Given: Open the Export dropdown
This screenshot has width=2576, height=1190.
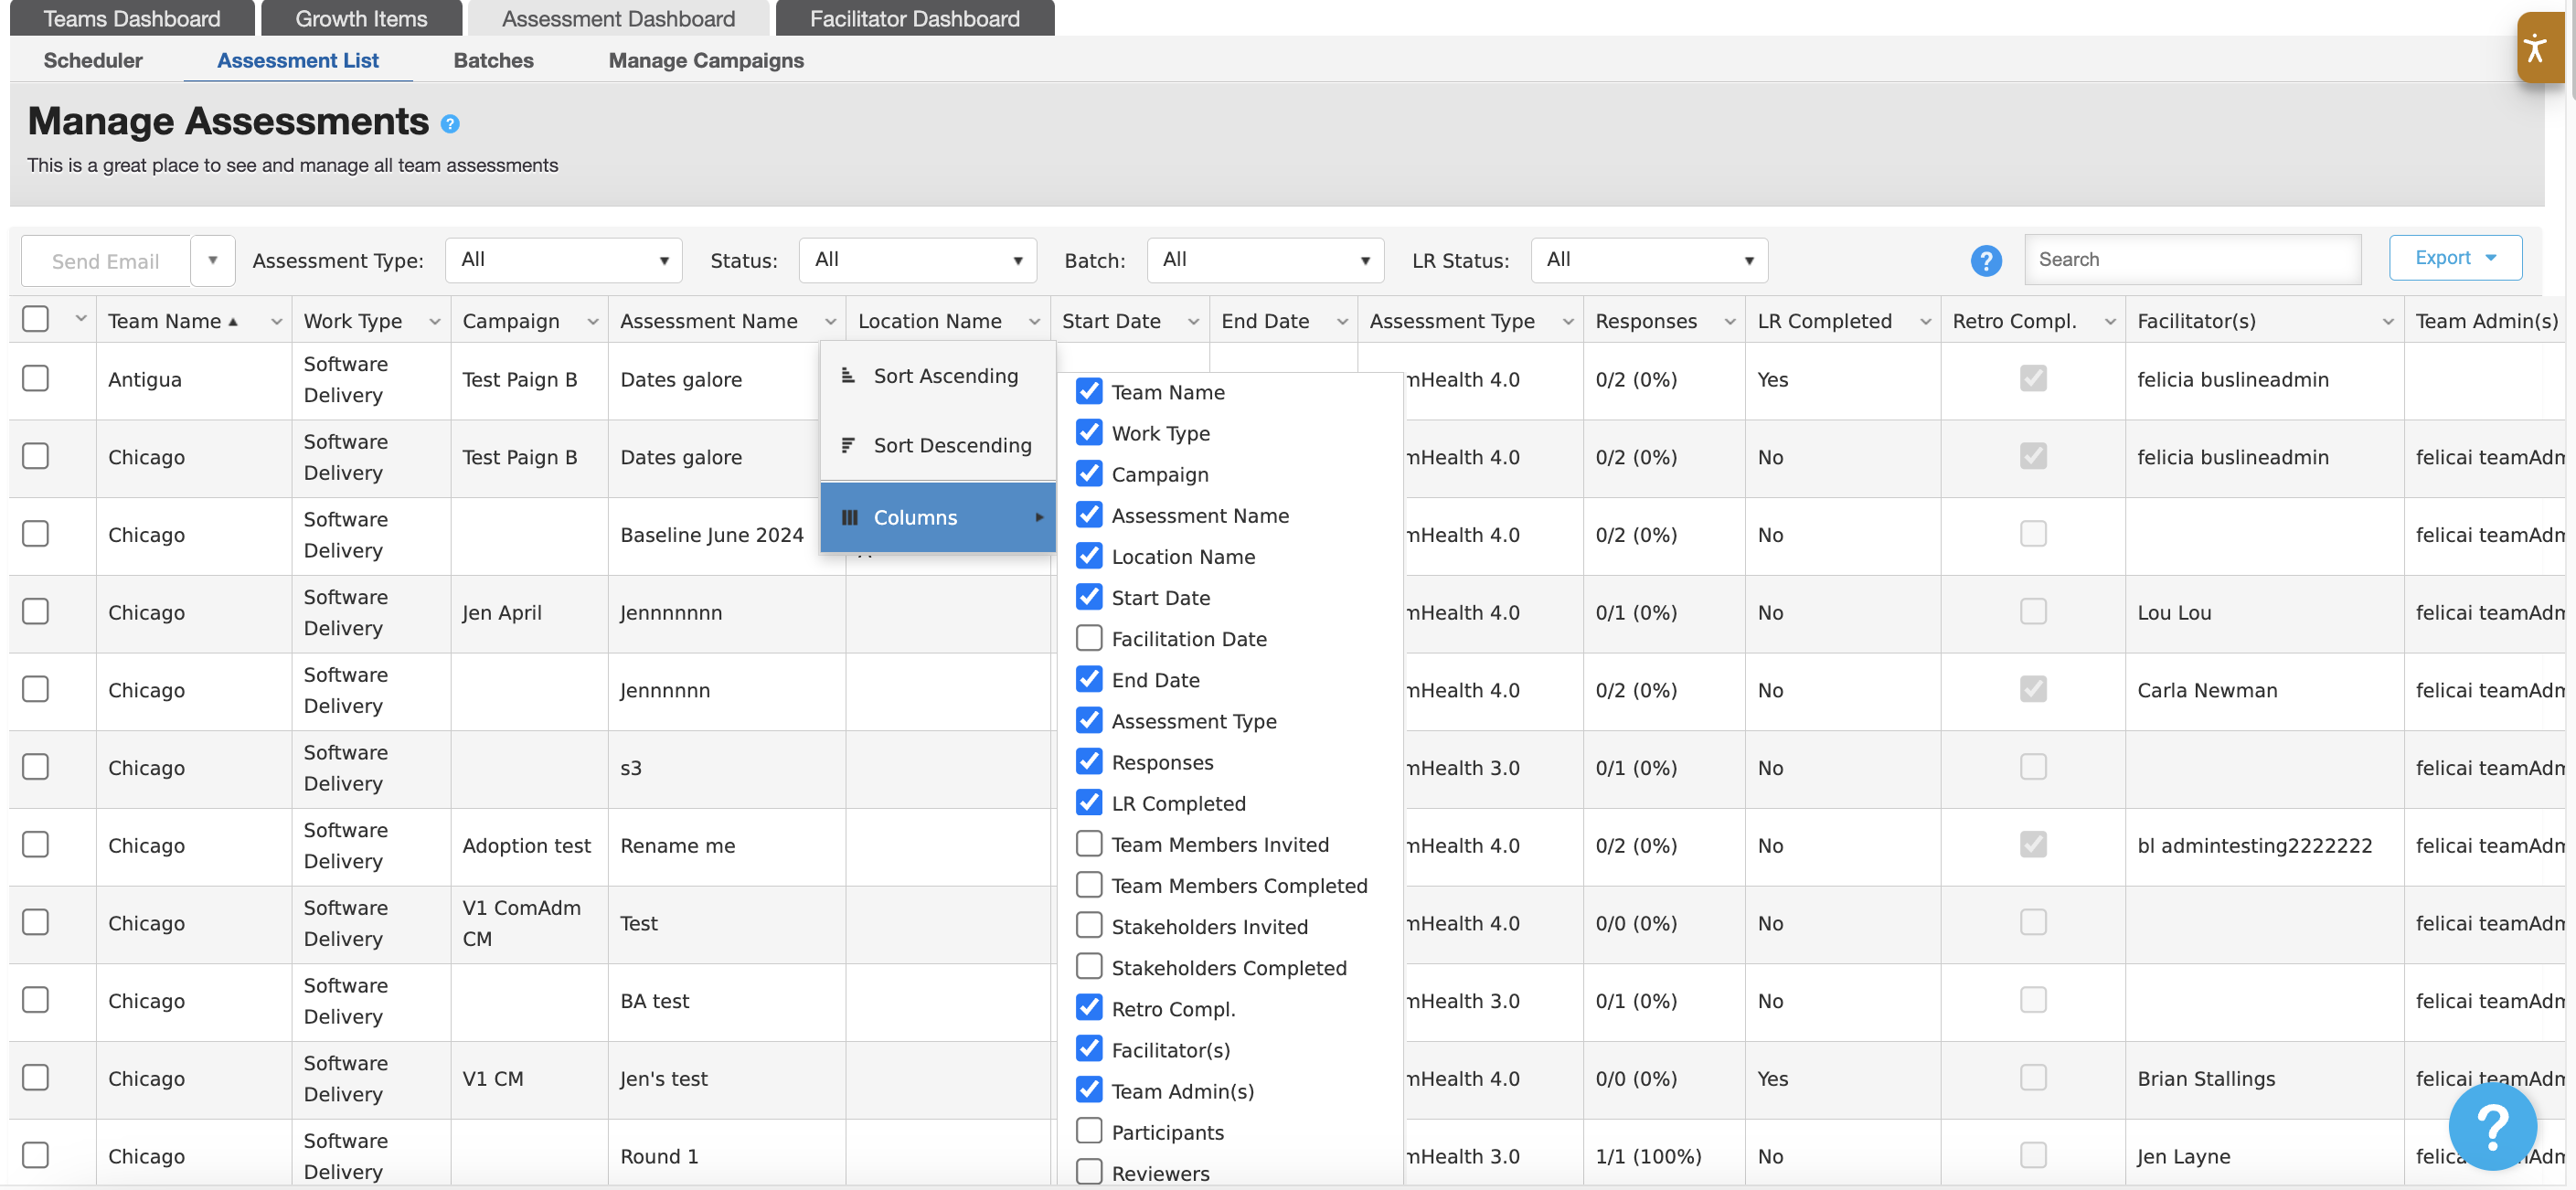Looking at the screenshot, I should pyautogui.click(x=2456, y=258).
